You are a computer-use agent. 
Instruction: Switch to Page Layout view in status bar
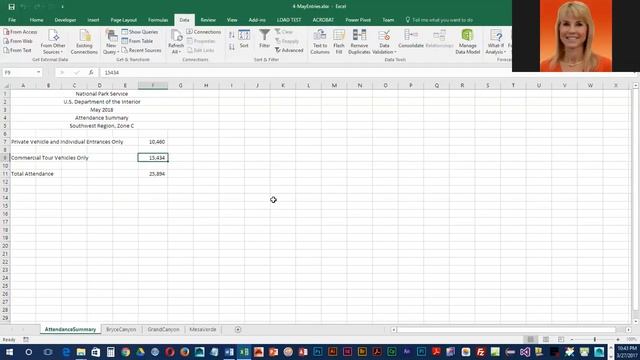pyautogui.click(x=546, y=339)
